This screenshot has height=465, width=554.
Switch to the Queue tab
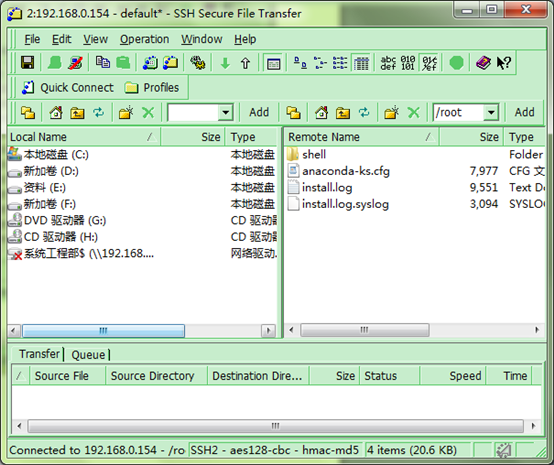pos(89,355)
